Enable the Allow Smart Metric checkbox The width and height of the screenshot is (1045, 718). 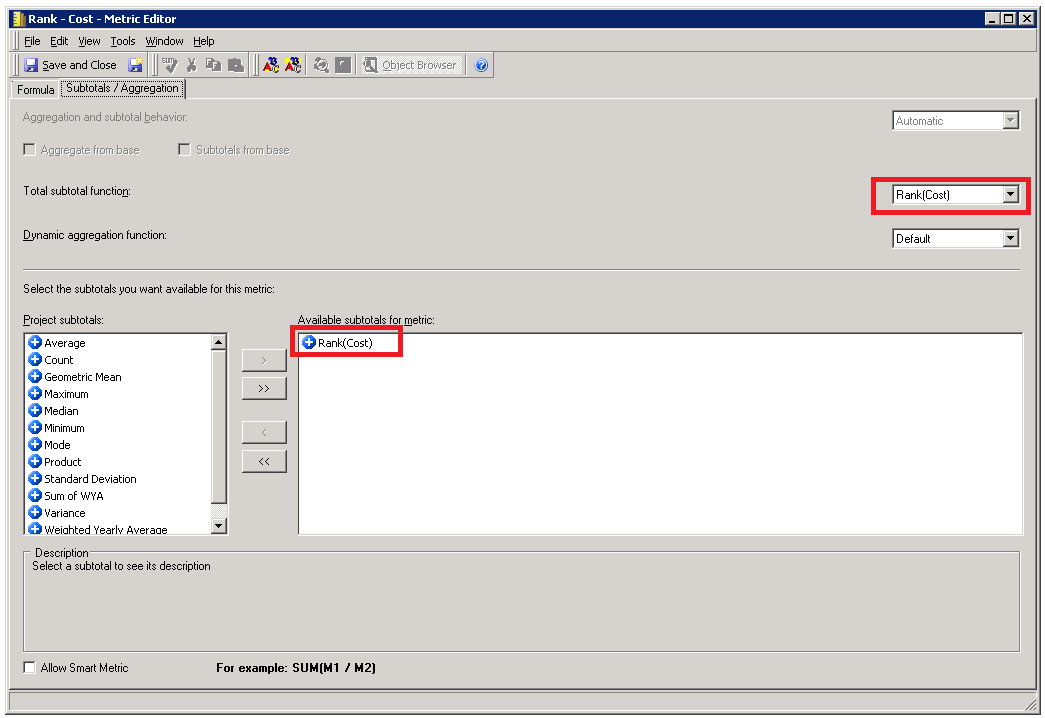tap(30, 667)
